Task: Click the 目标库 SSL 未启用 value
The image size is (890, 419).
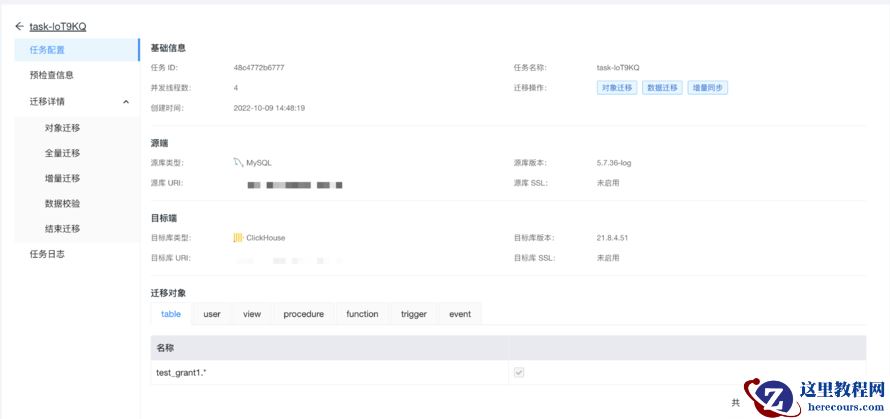Action: point(608,258)
